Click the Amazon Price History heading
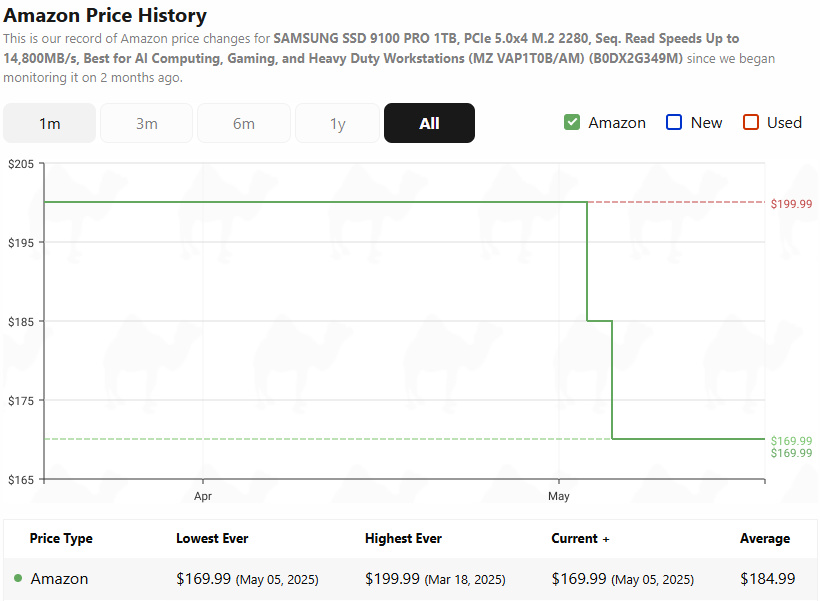Viewport: 820px width, 601px height. (x=105, y=16)
